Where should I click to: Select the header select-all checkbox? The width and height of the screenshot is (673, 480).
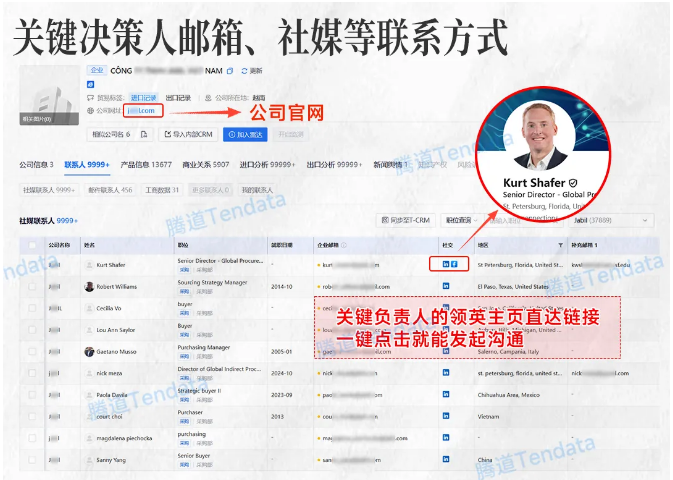[x=32, y=244]
